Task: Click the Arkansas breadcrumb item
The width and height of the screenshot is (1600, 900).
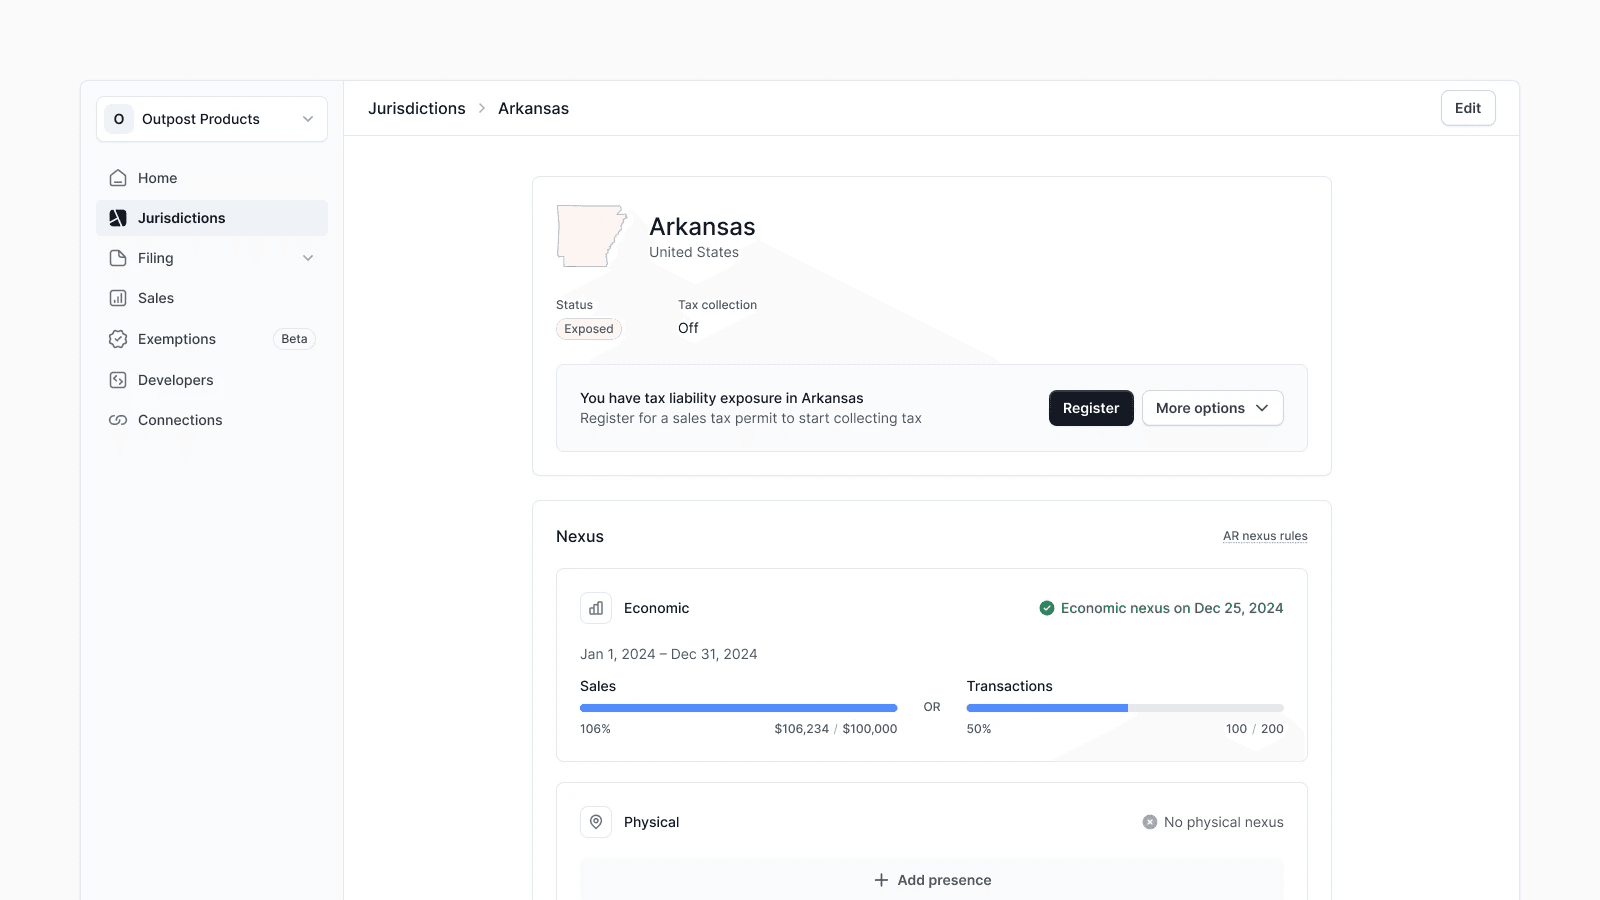Action: (x=533, y=108)
